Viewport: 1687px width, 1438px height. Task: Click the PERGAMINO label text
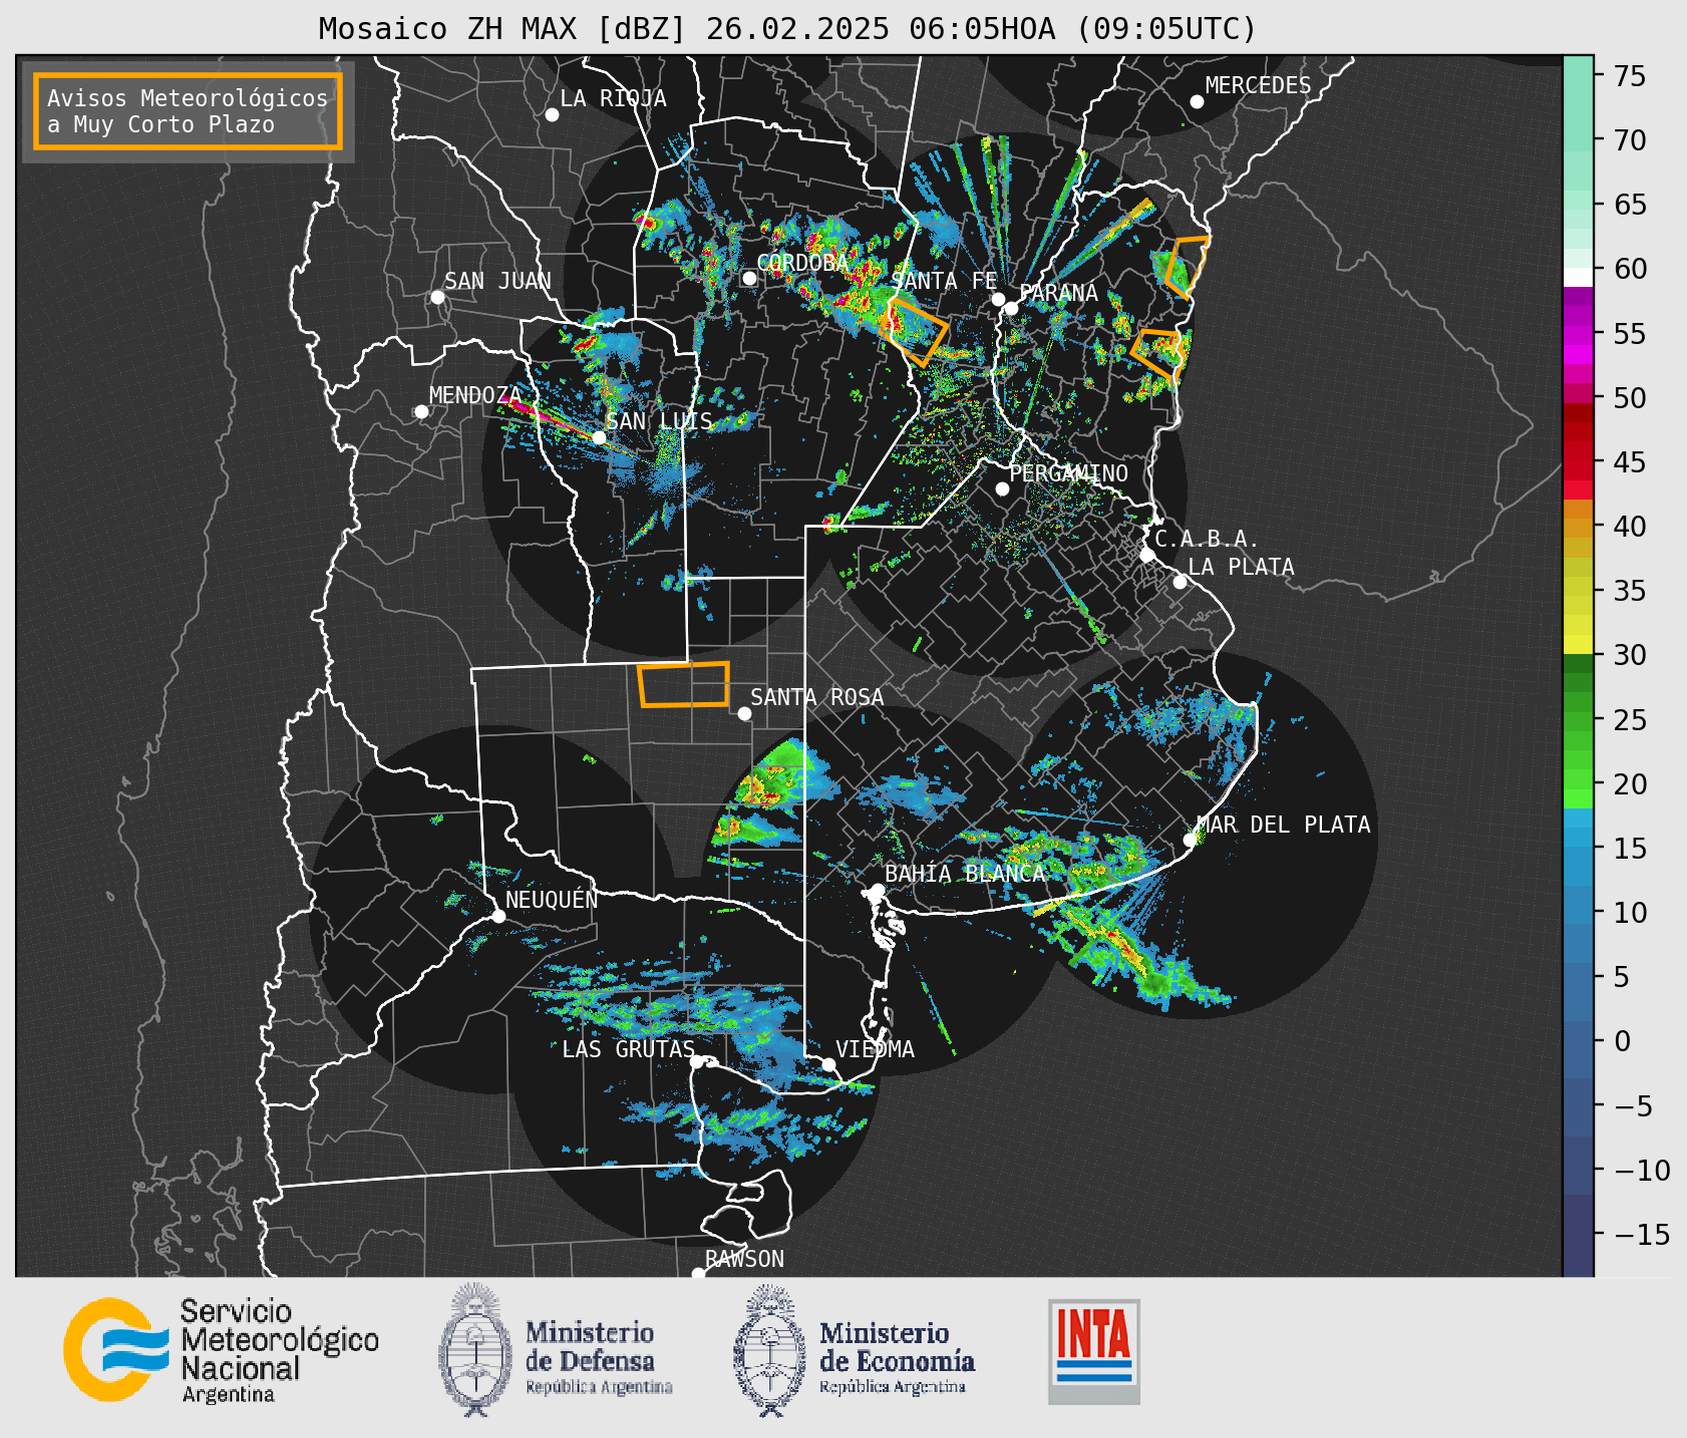[x=1069, y=473]
